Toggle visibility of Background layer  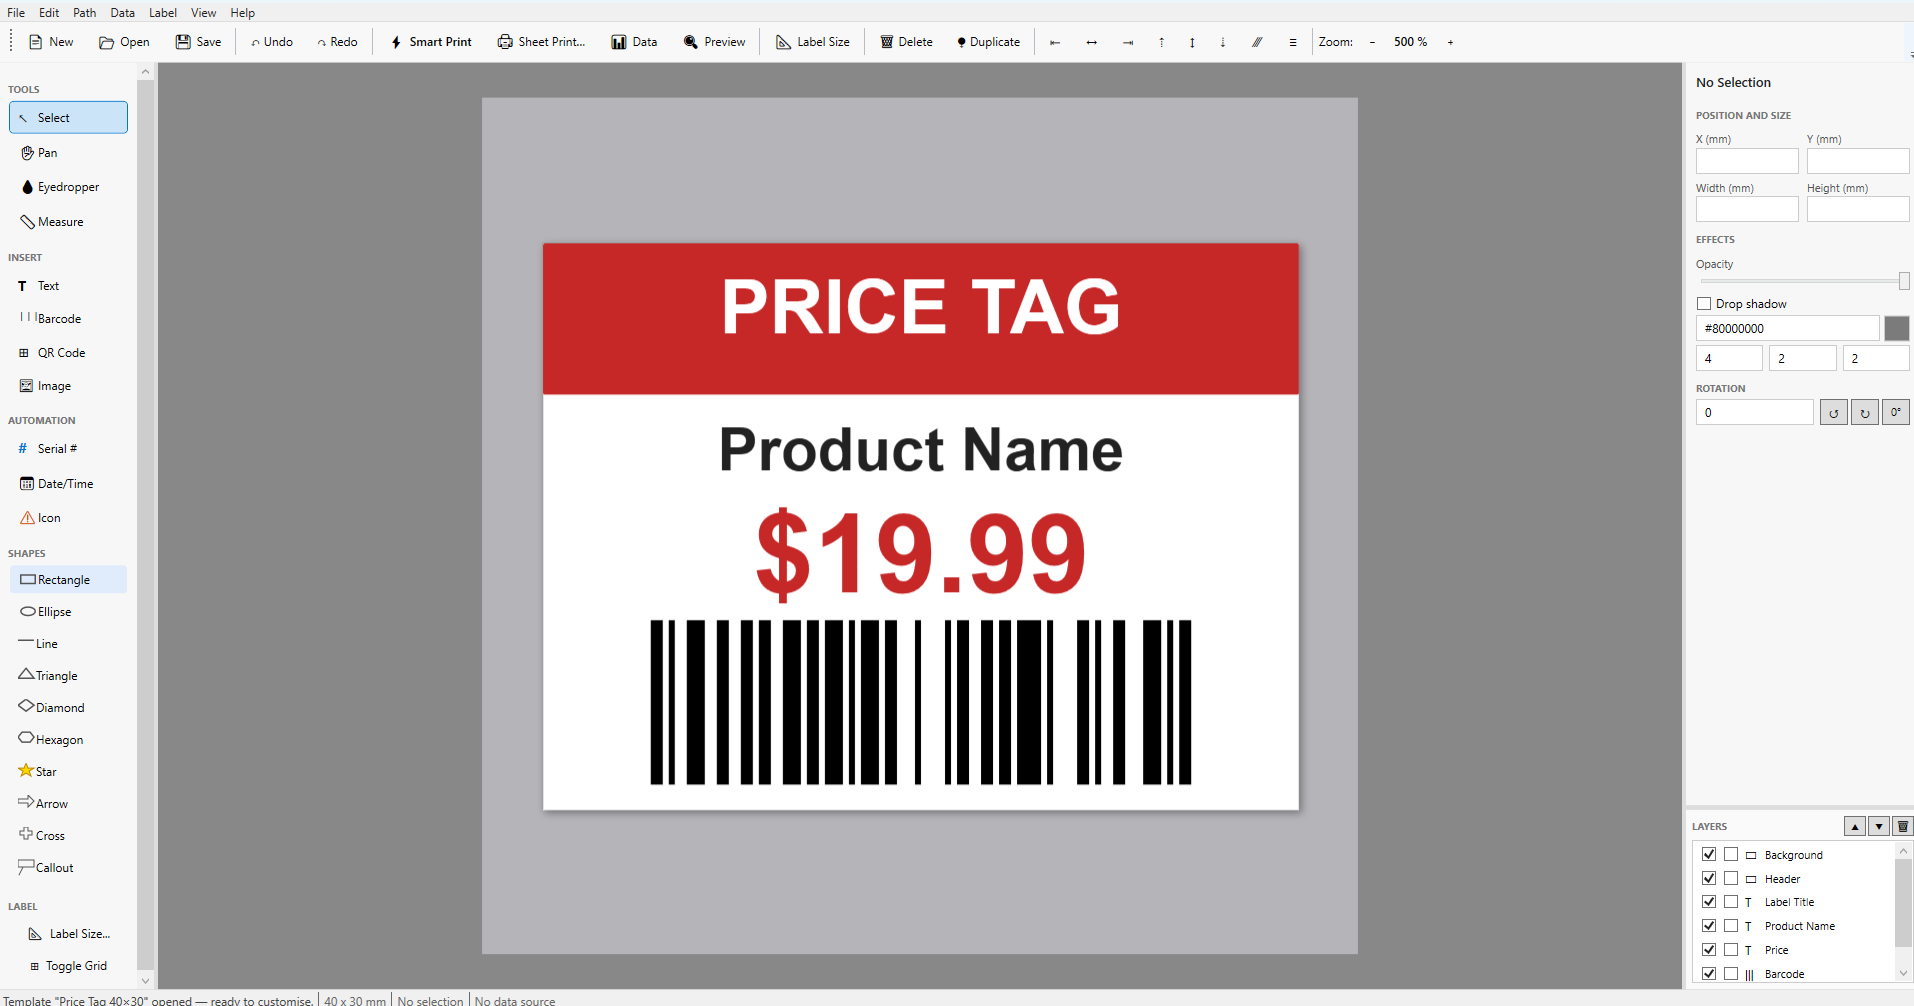1709,854
